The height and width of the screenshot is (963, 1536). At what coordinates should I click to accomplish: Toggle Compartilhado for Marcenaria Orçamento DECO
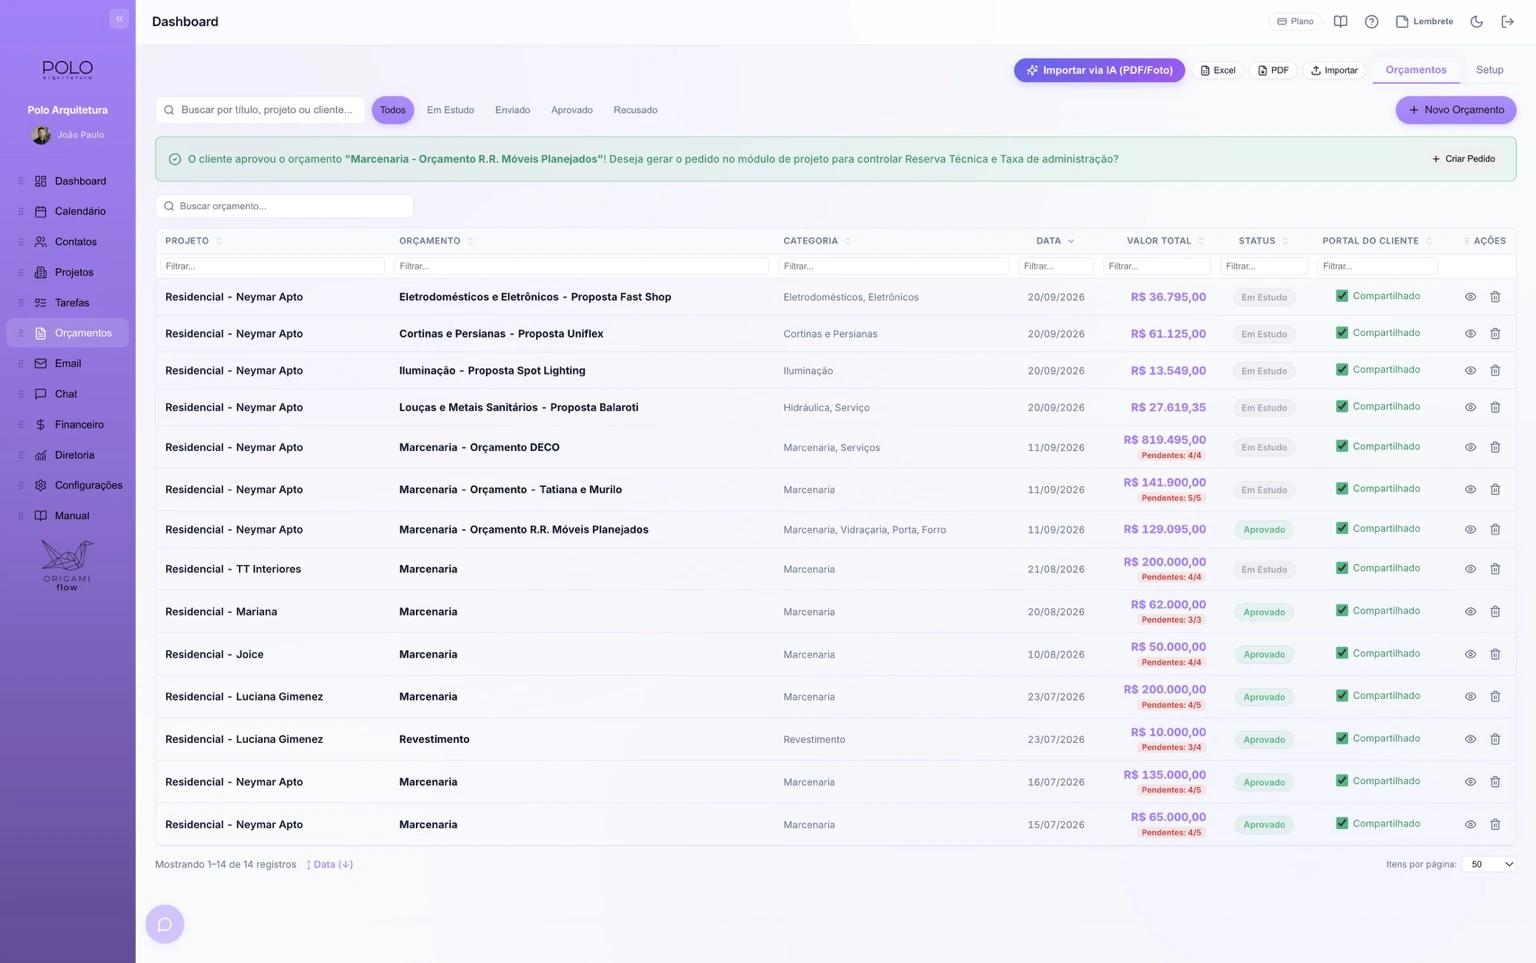click(x=1342, y=446)
